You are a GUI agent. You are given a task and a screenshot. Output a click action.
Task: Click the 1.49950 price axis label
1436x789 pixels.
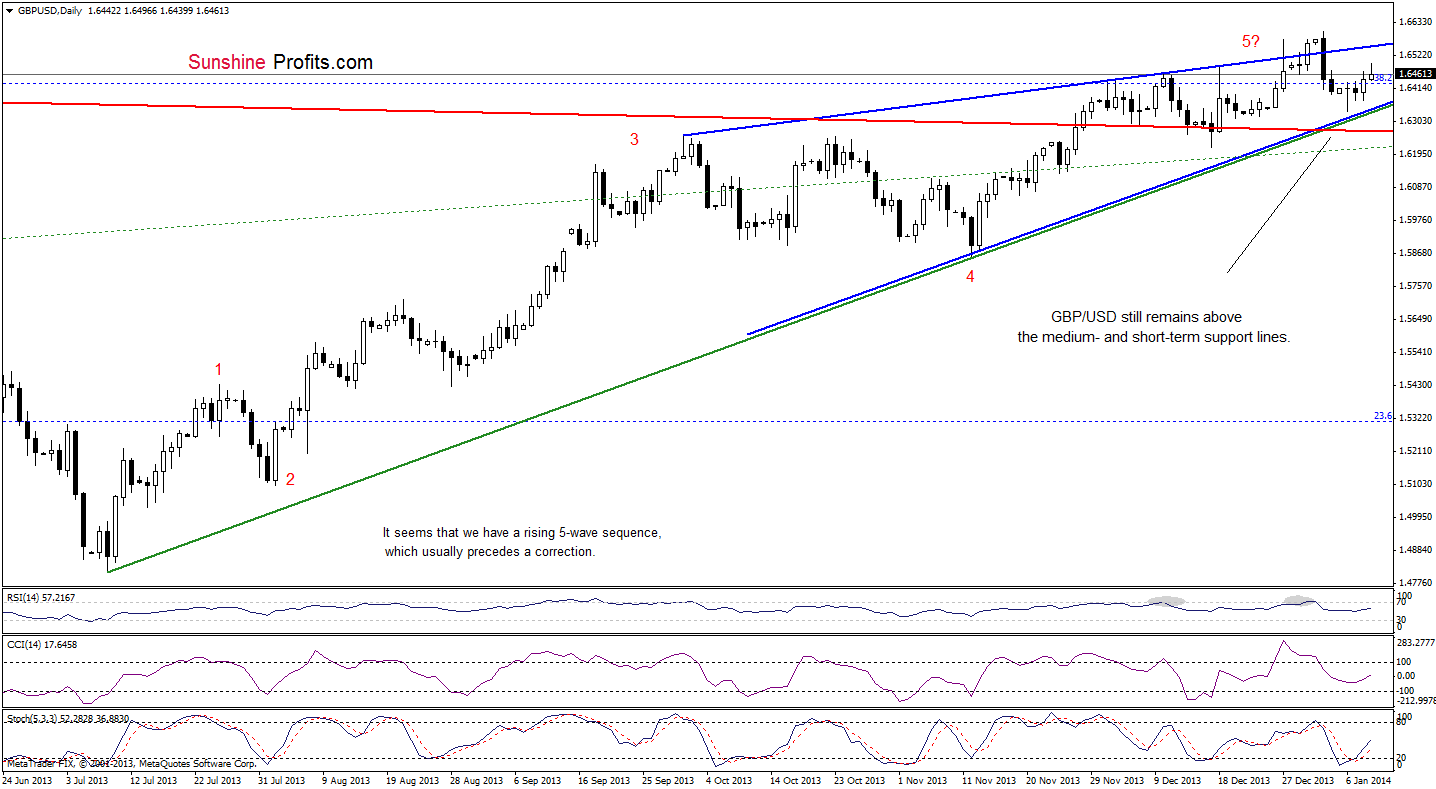click(x=1415, y=516)
